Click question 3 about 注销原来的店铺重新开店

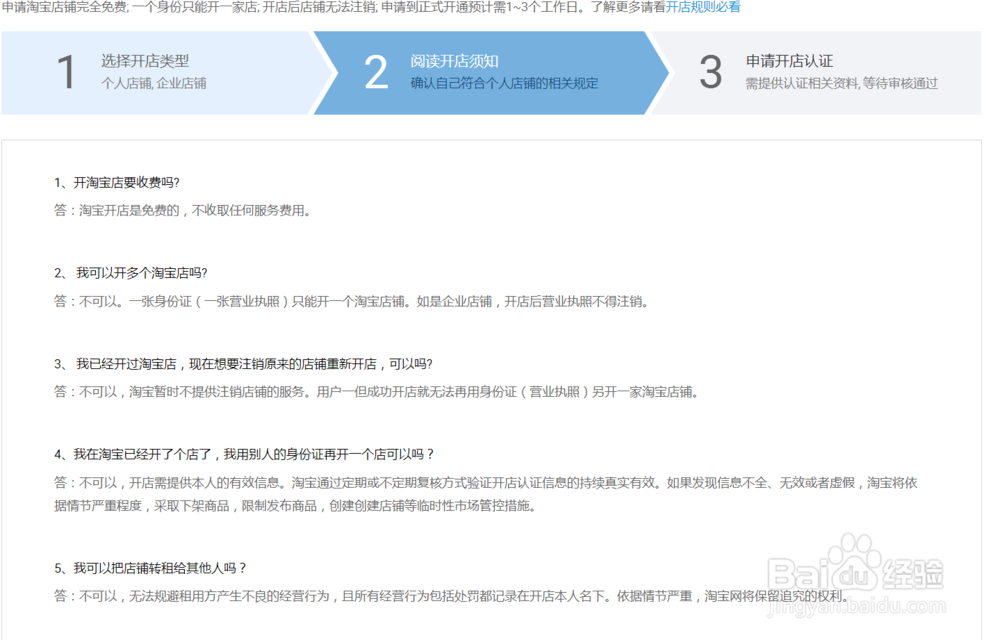point(243,364)
